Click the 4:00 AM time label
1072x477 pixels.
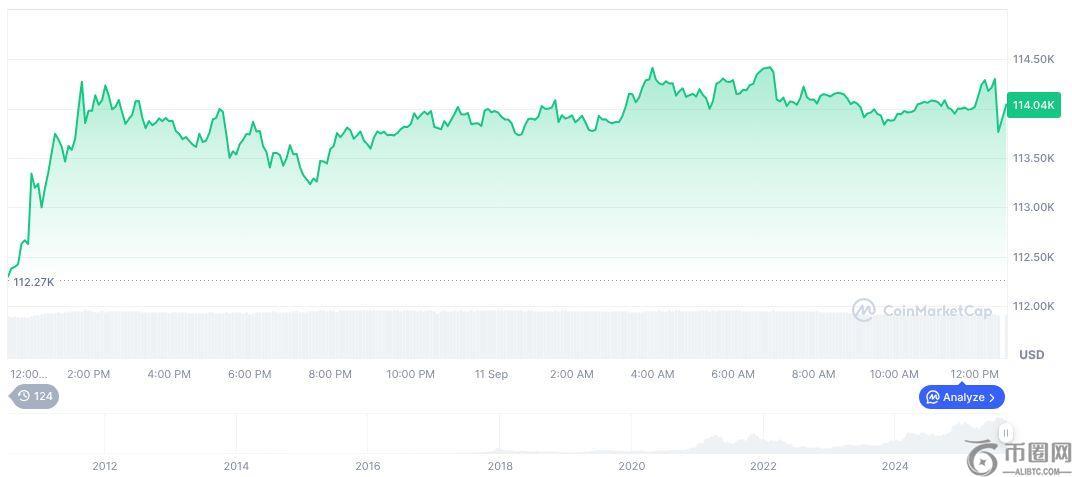pyautogui.click(x=652, y=374)
